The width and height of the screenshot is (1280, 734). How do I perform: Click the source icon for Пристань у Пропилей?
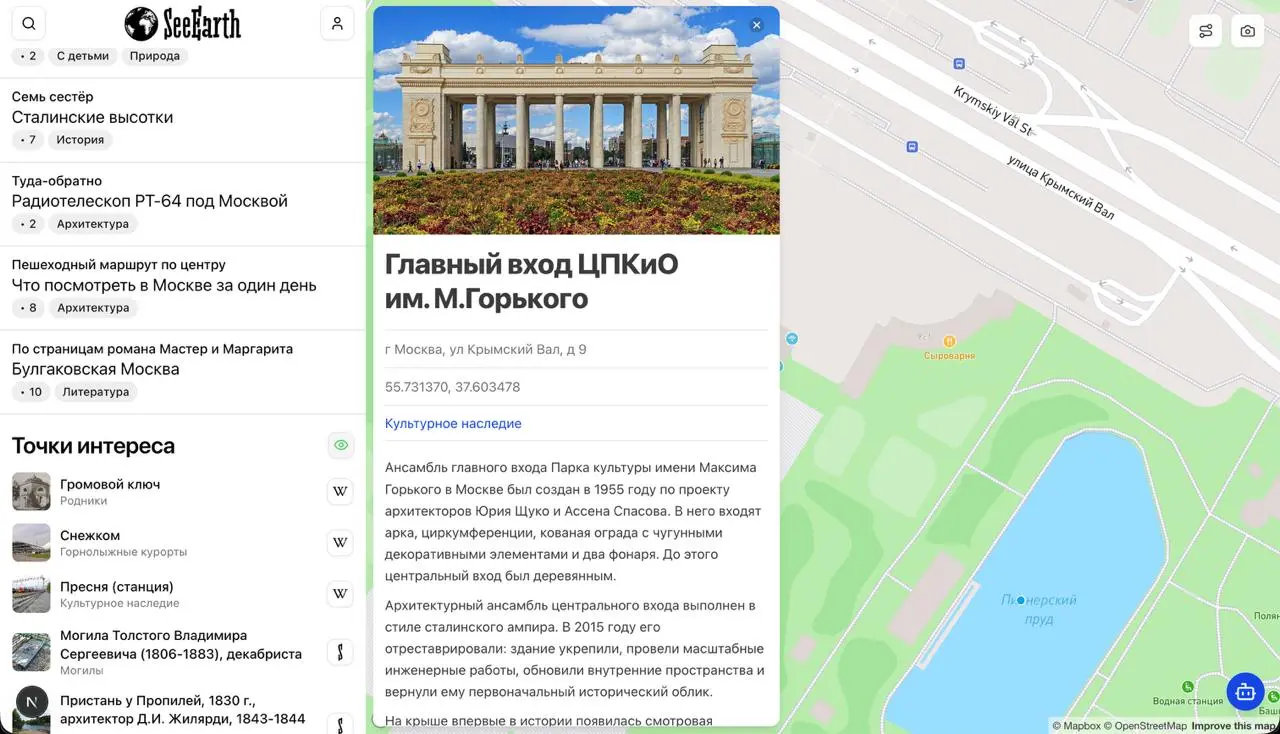pyautogui.click(x=340, y=723)
